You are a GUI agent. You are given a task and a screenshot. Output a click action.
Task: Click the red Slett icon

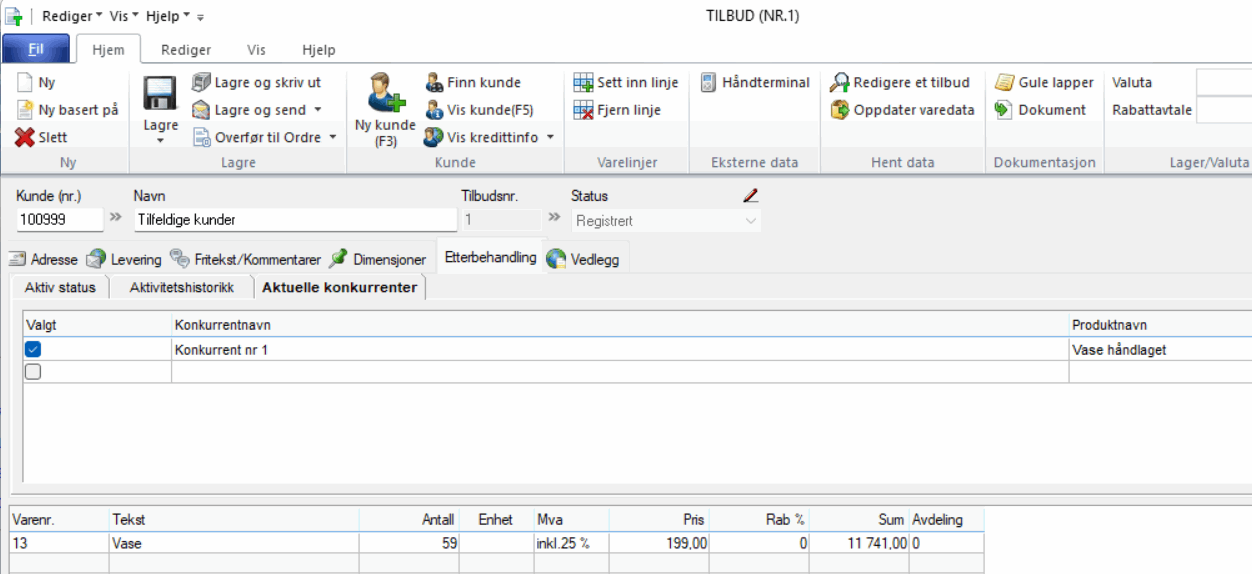25,137
